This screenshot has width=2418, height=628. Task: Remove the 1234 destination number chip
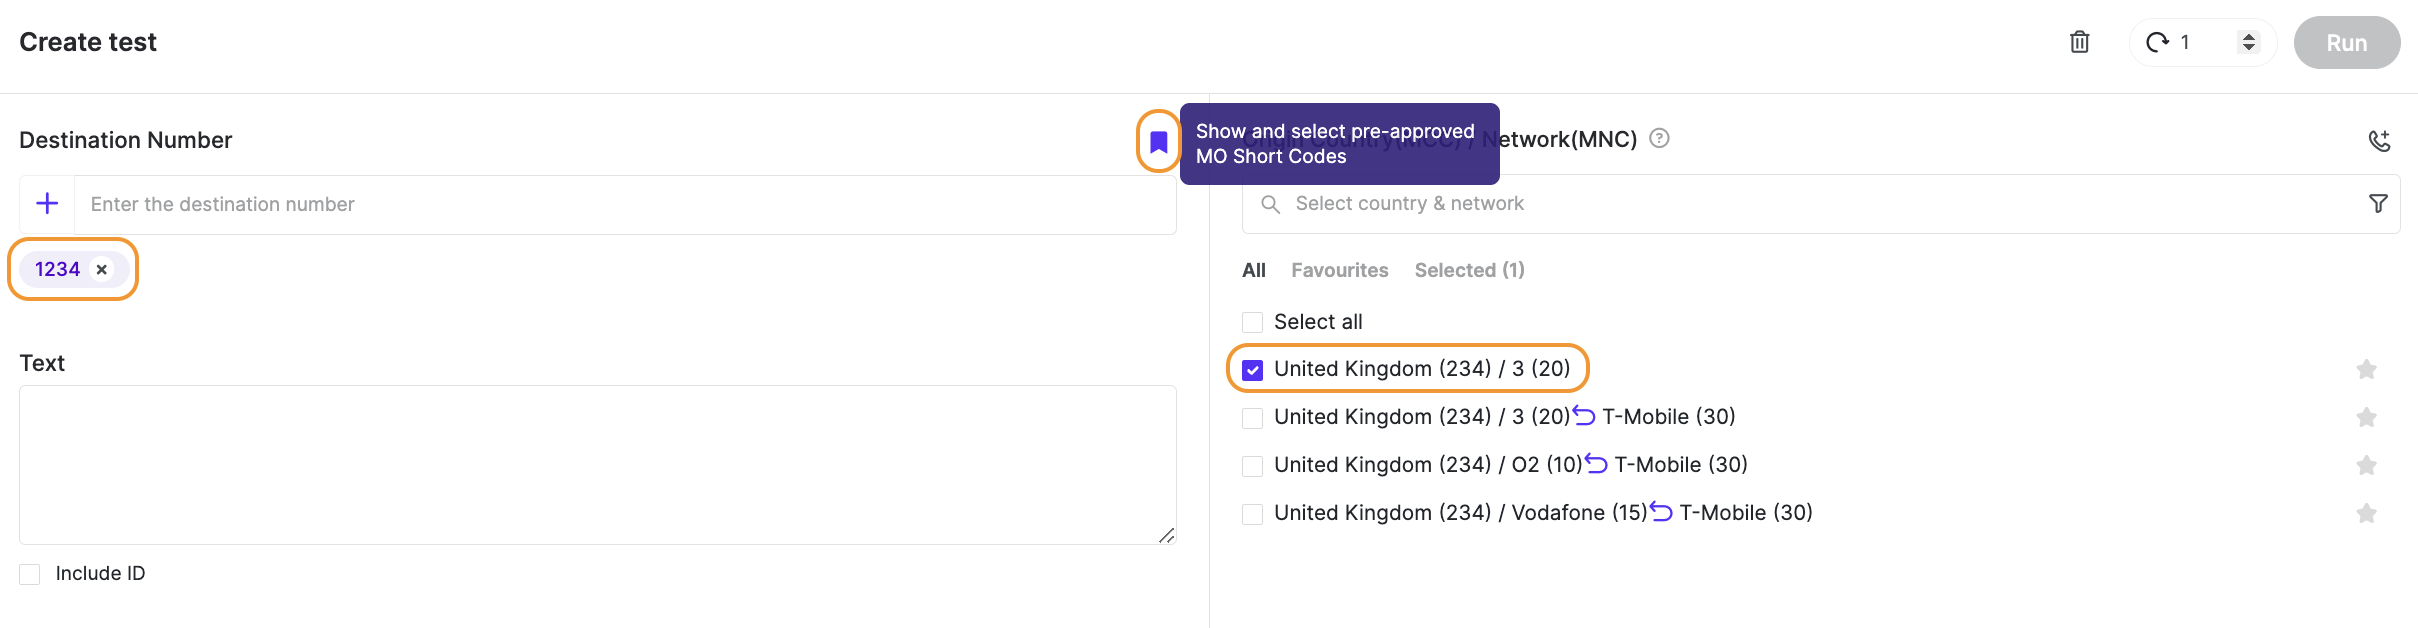101,269
